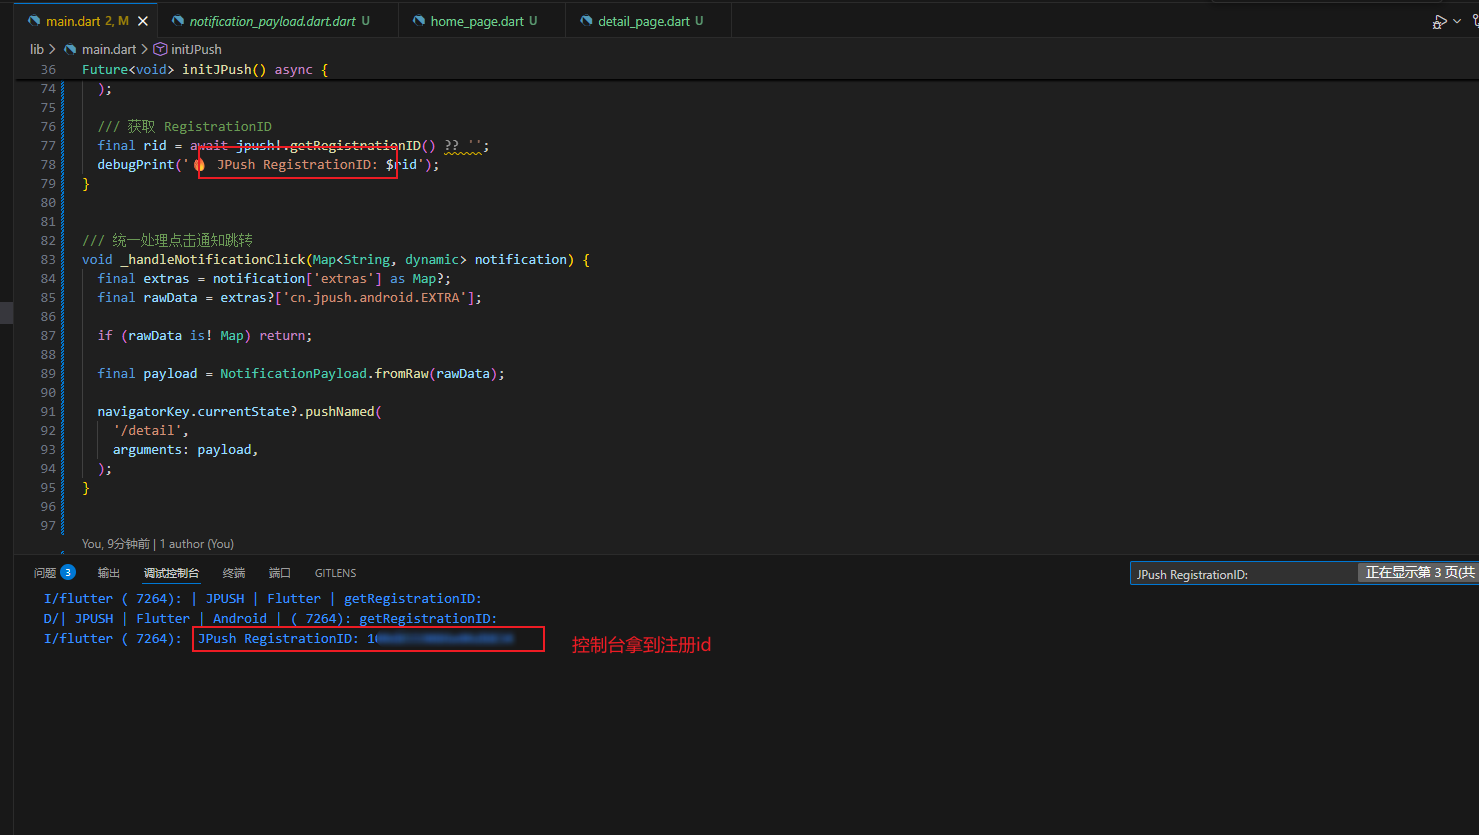
Task: Click the '/detail' route string
Action: click(147, 430)
